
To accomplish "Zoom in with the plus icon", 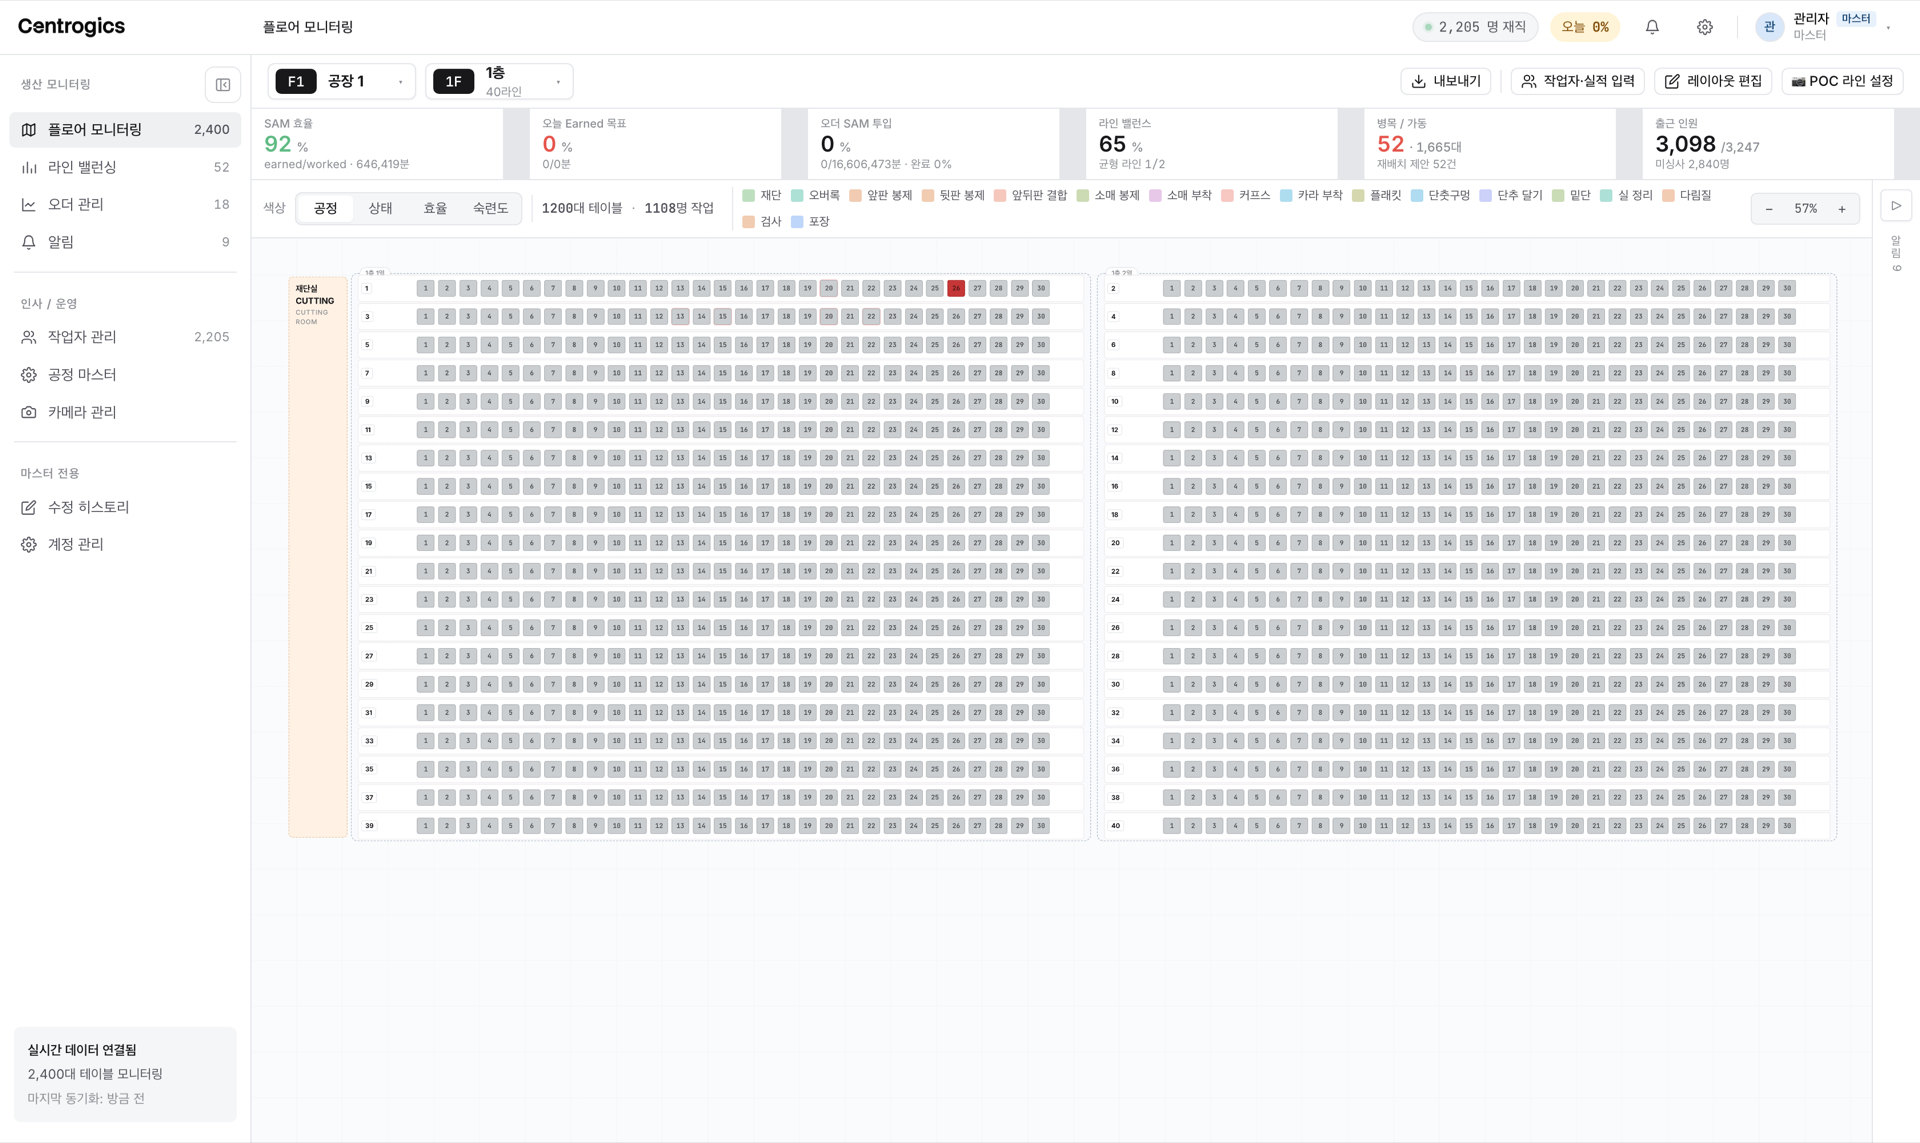I will click(x=1842, y=209).
